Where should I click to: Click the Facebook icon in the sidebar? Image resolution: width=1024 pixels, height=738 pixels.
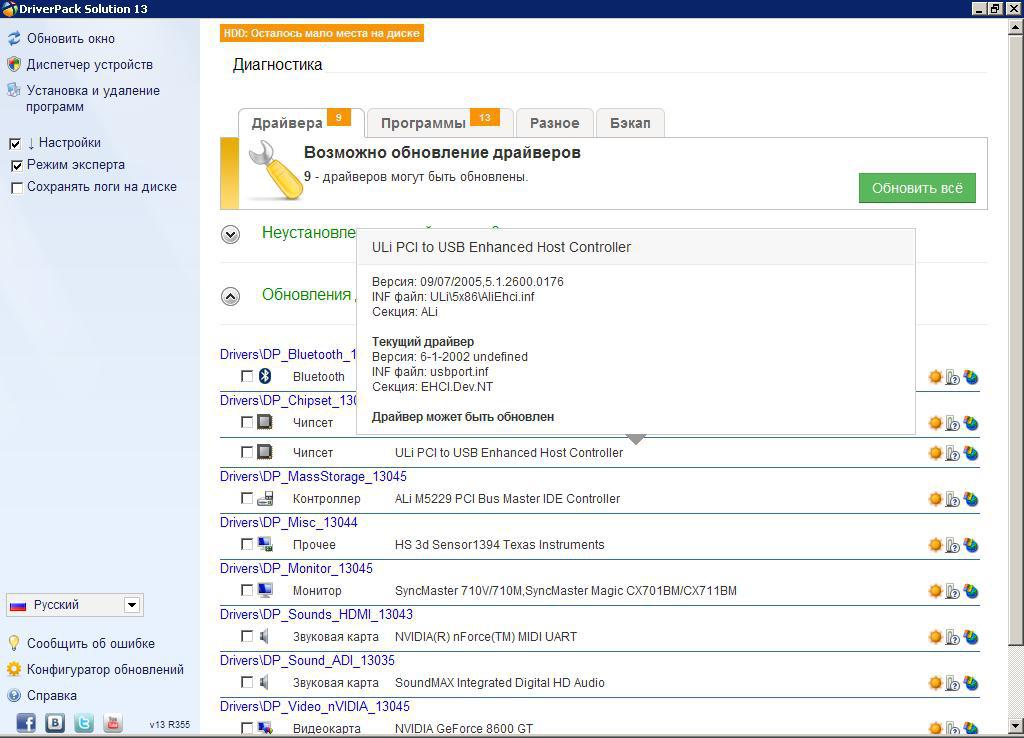point(25,722)
